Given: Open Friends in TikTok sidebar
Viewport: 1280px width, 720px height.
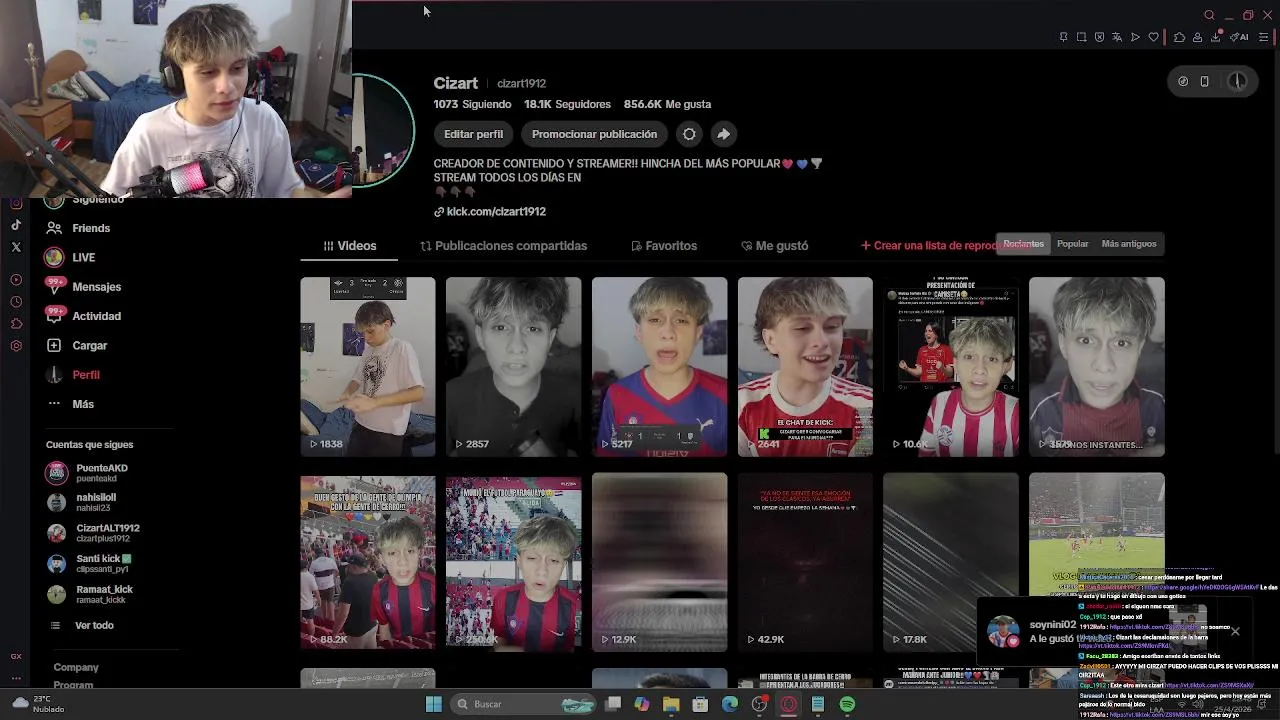Looking at the screenshot, I should point(78,228).
